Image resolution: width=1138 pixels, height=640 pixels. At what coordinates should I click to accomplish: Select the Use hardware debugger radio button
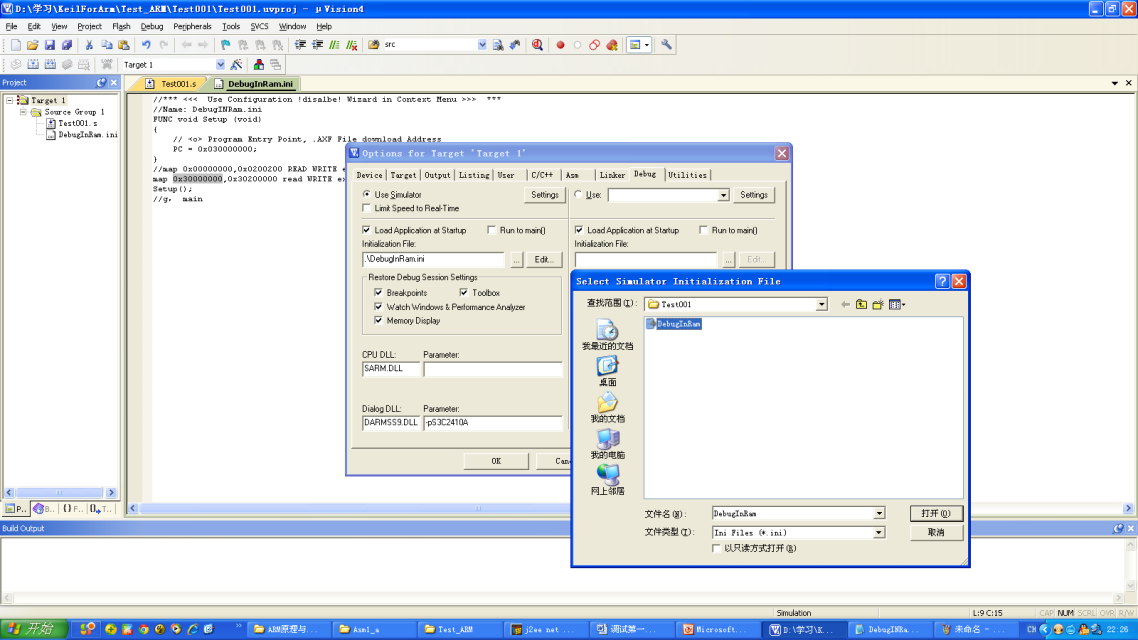click(578, 194)
